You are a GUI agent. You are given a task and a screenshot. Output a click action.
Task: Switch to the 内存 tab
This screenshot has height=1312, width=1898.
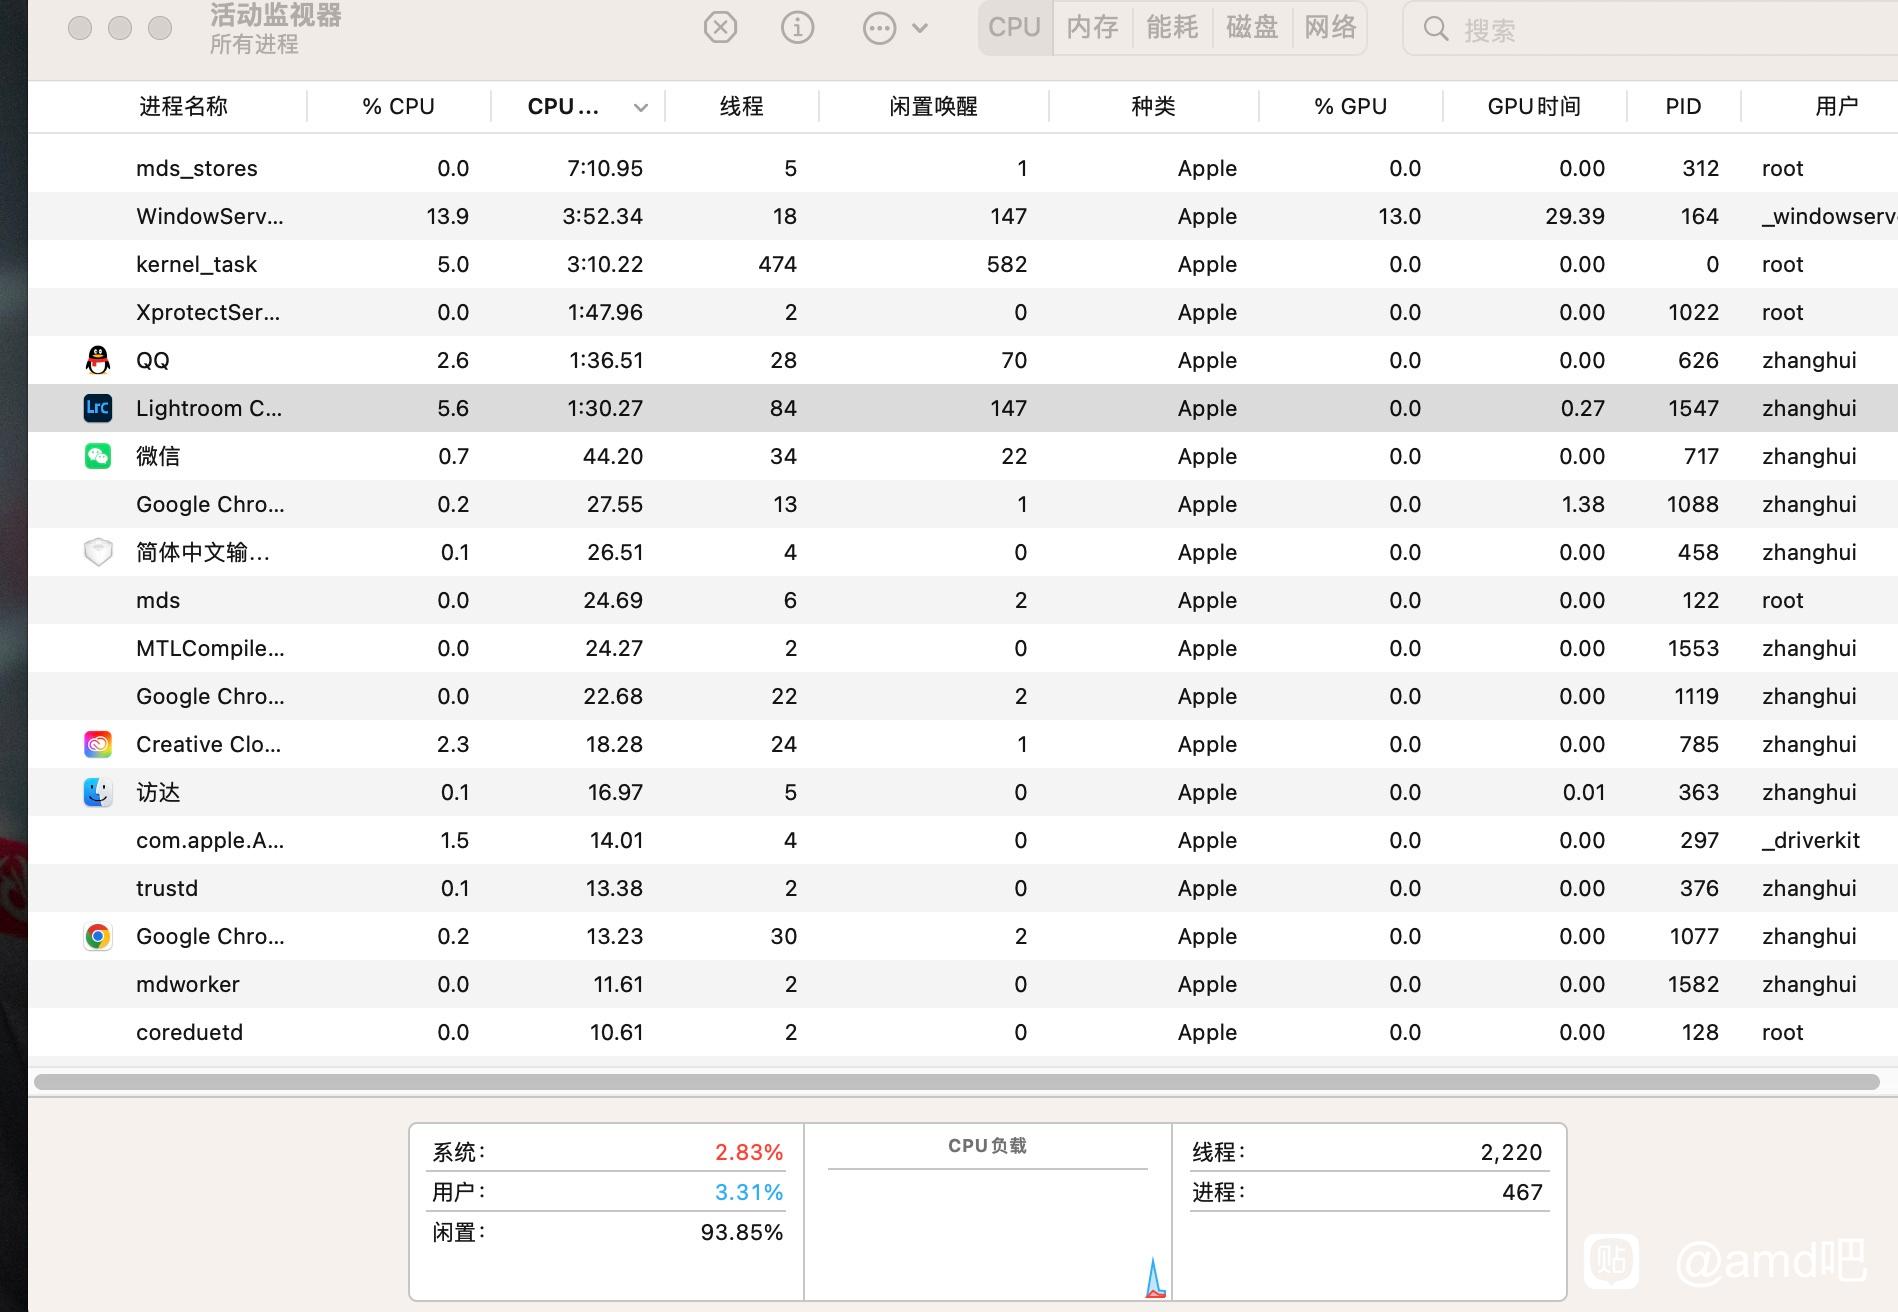(x=1093, y=27)
